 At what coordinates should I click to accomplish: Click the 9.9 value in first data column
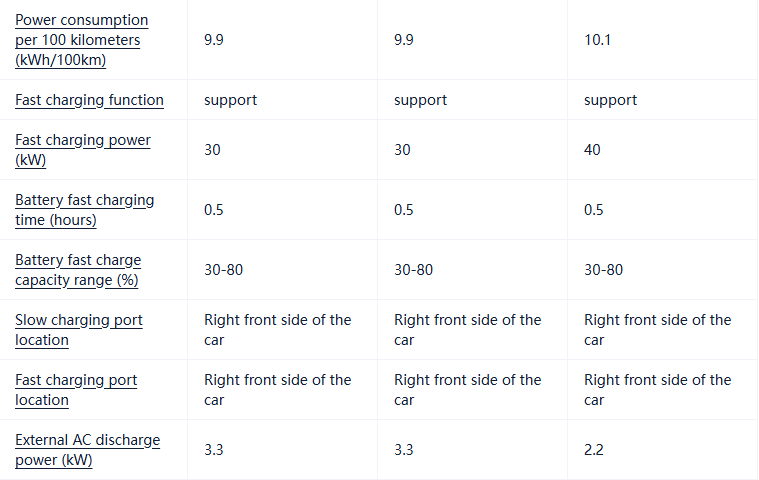[214, 40]
